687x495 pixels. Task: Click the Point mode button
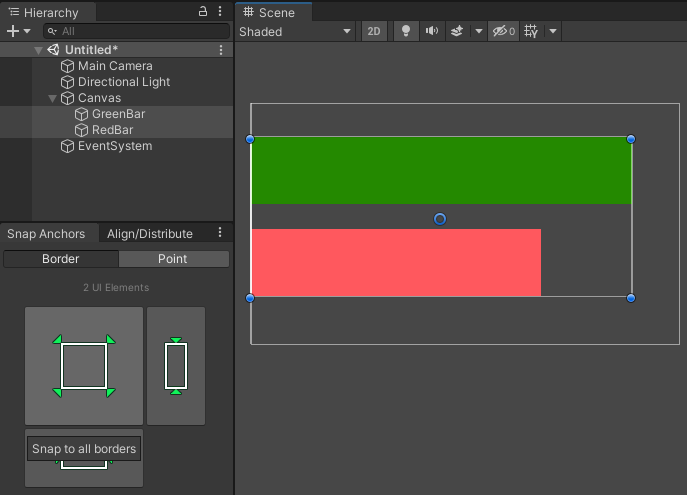click(173, 259)
